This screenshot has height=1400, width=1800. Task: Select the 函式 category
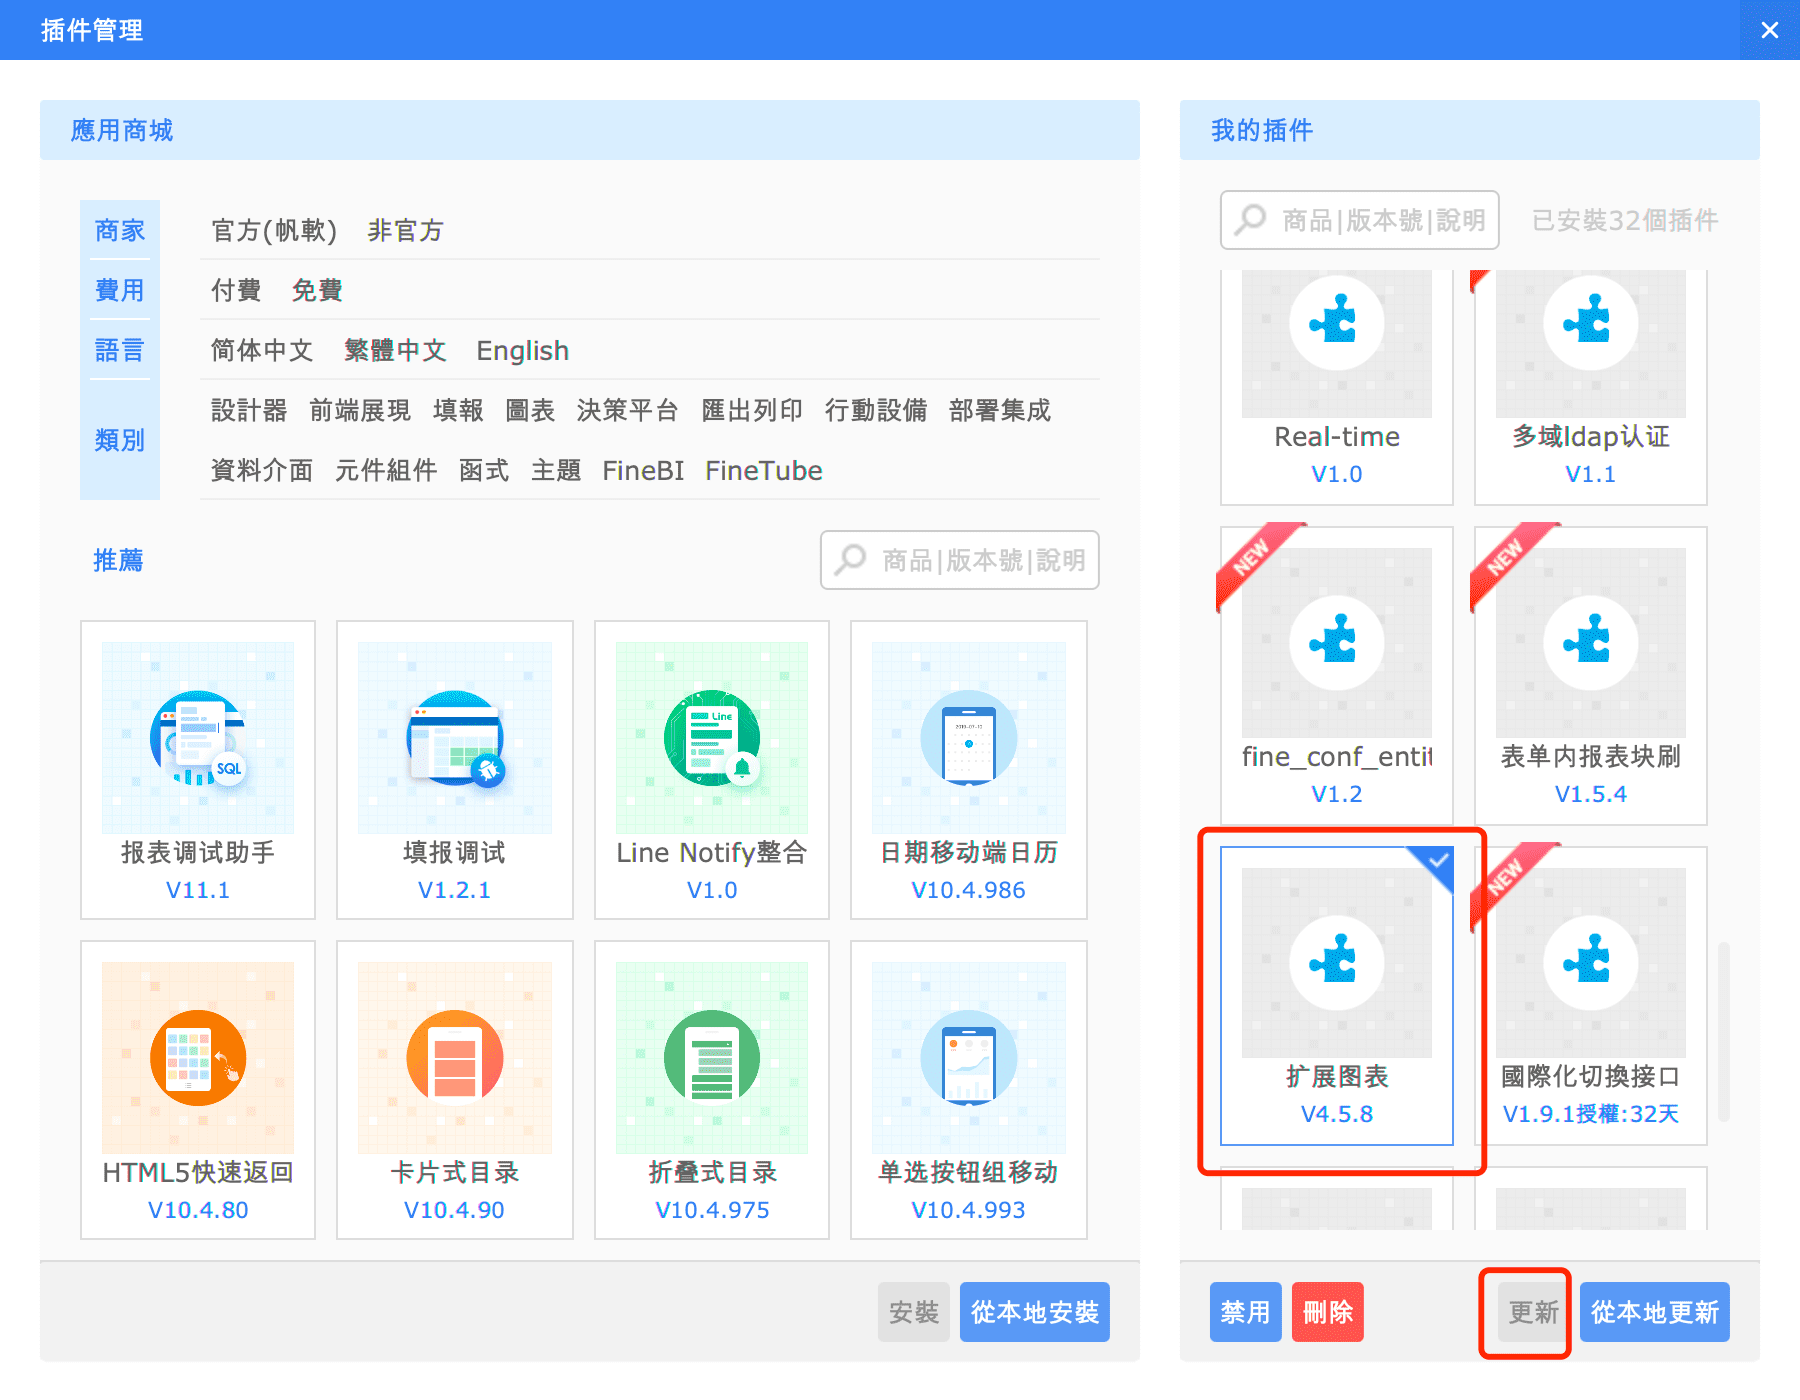(x=484, y=471)
